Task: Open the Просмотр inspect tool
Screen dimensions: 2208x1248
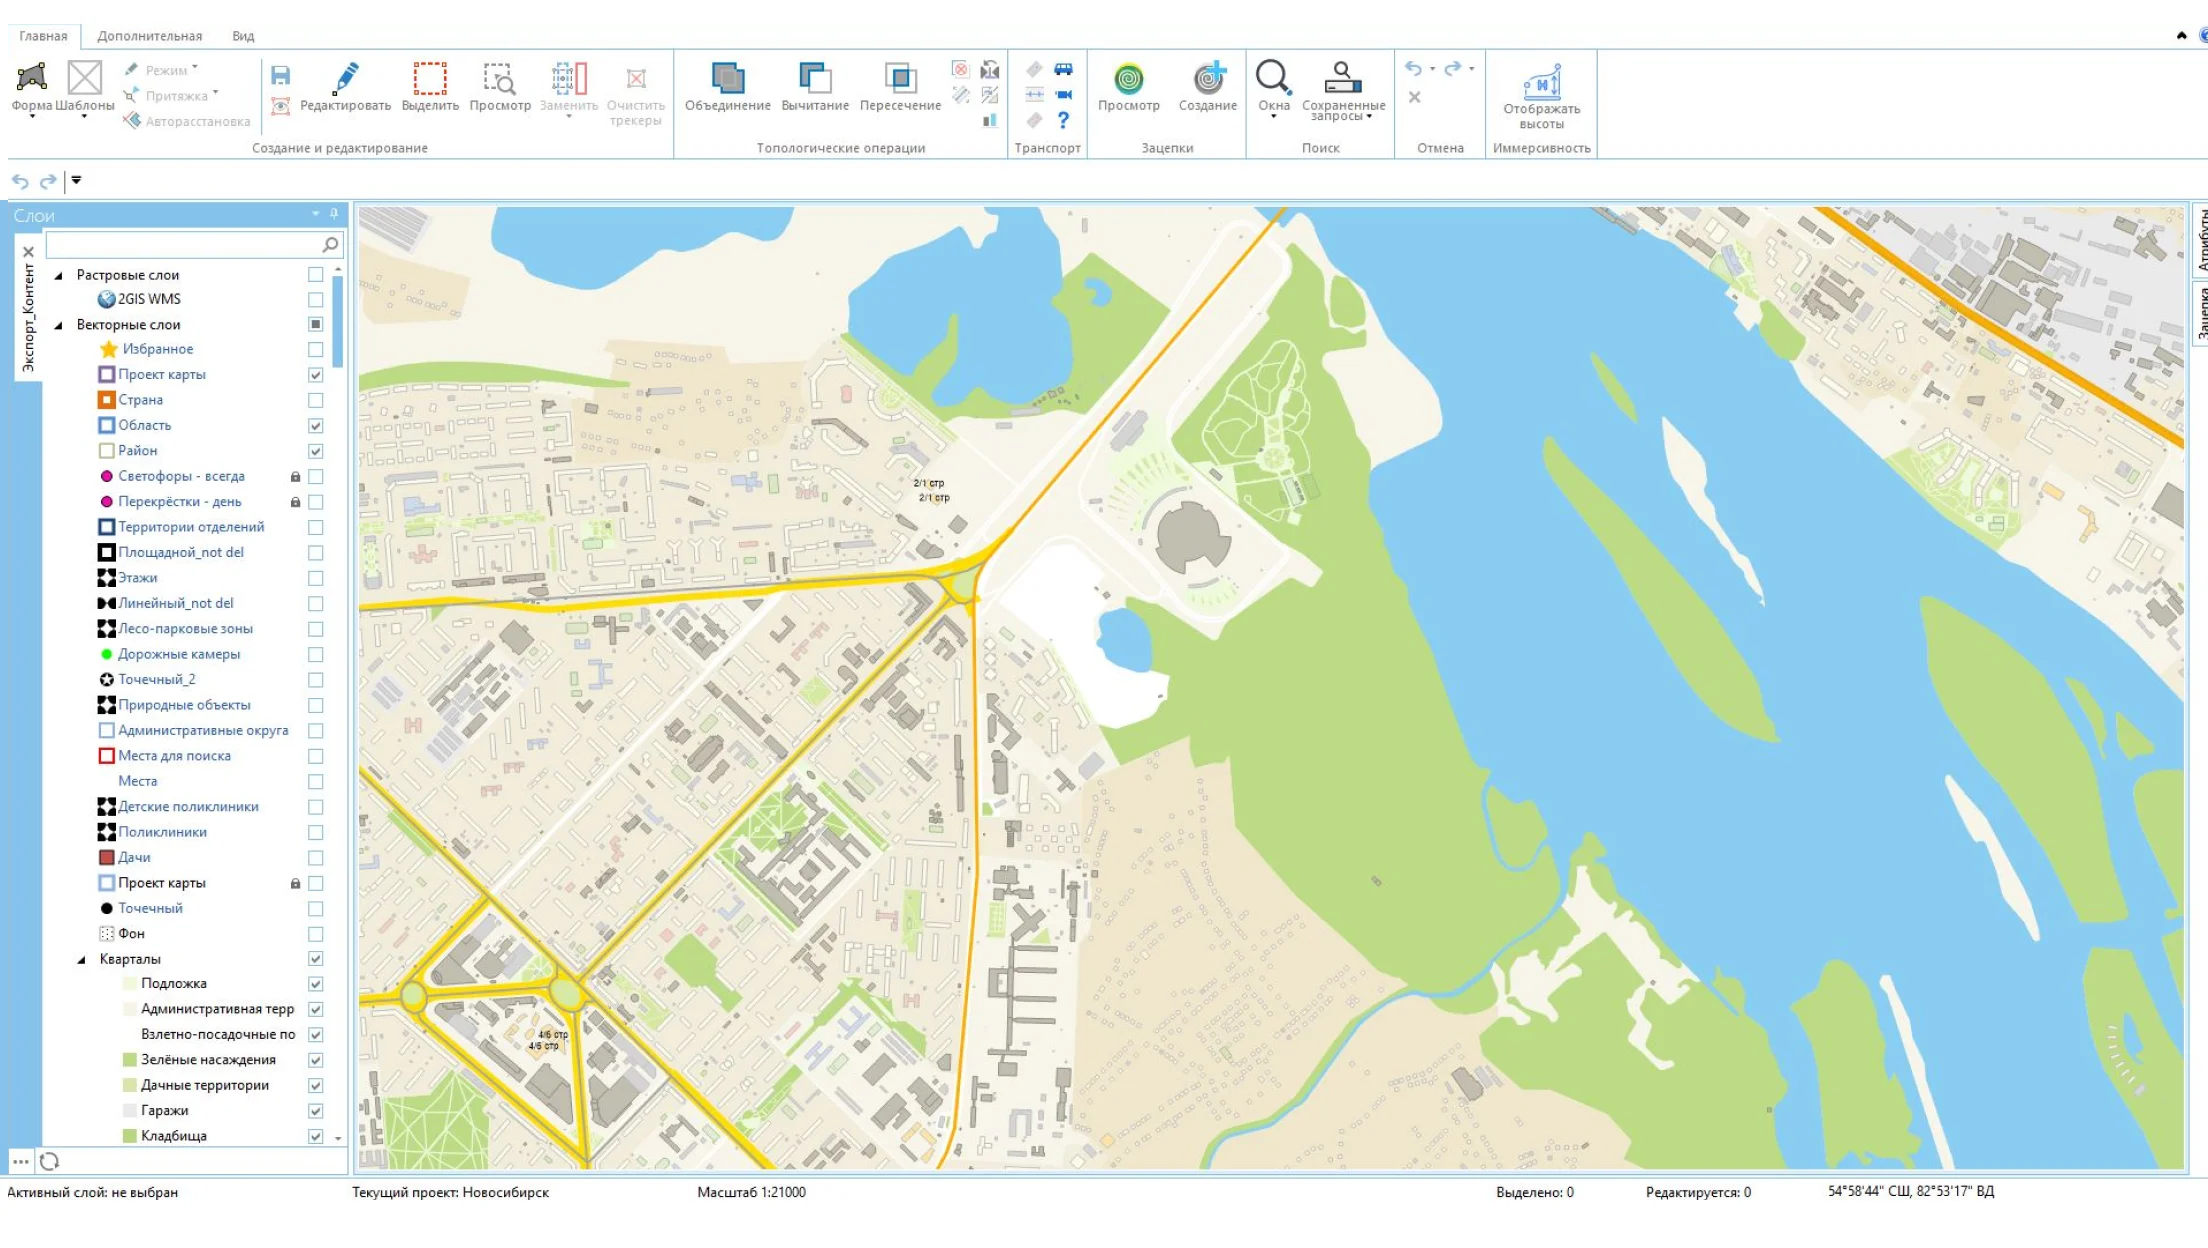Action: pos(500,86)
